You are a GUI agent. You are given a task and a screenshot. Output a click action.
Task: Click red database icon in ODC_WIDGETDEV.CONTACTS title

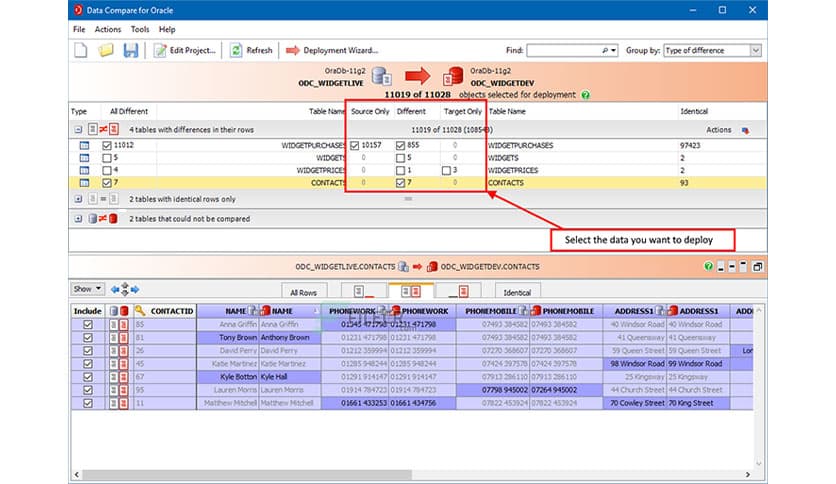[x=432, y=267]
